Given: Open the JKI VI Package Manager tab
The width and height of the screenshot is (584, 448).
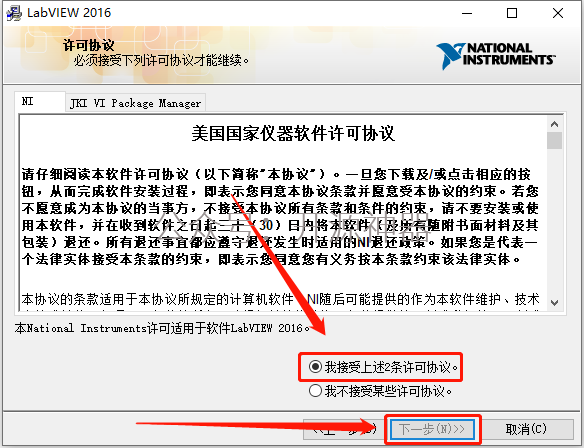Looking at the screenshot, I should click(136, 103).
